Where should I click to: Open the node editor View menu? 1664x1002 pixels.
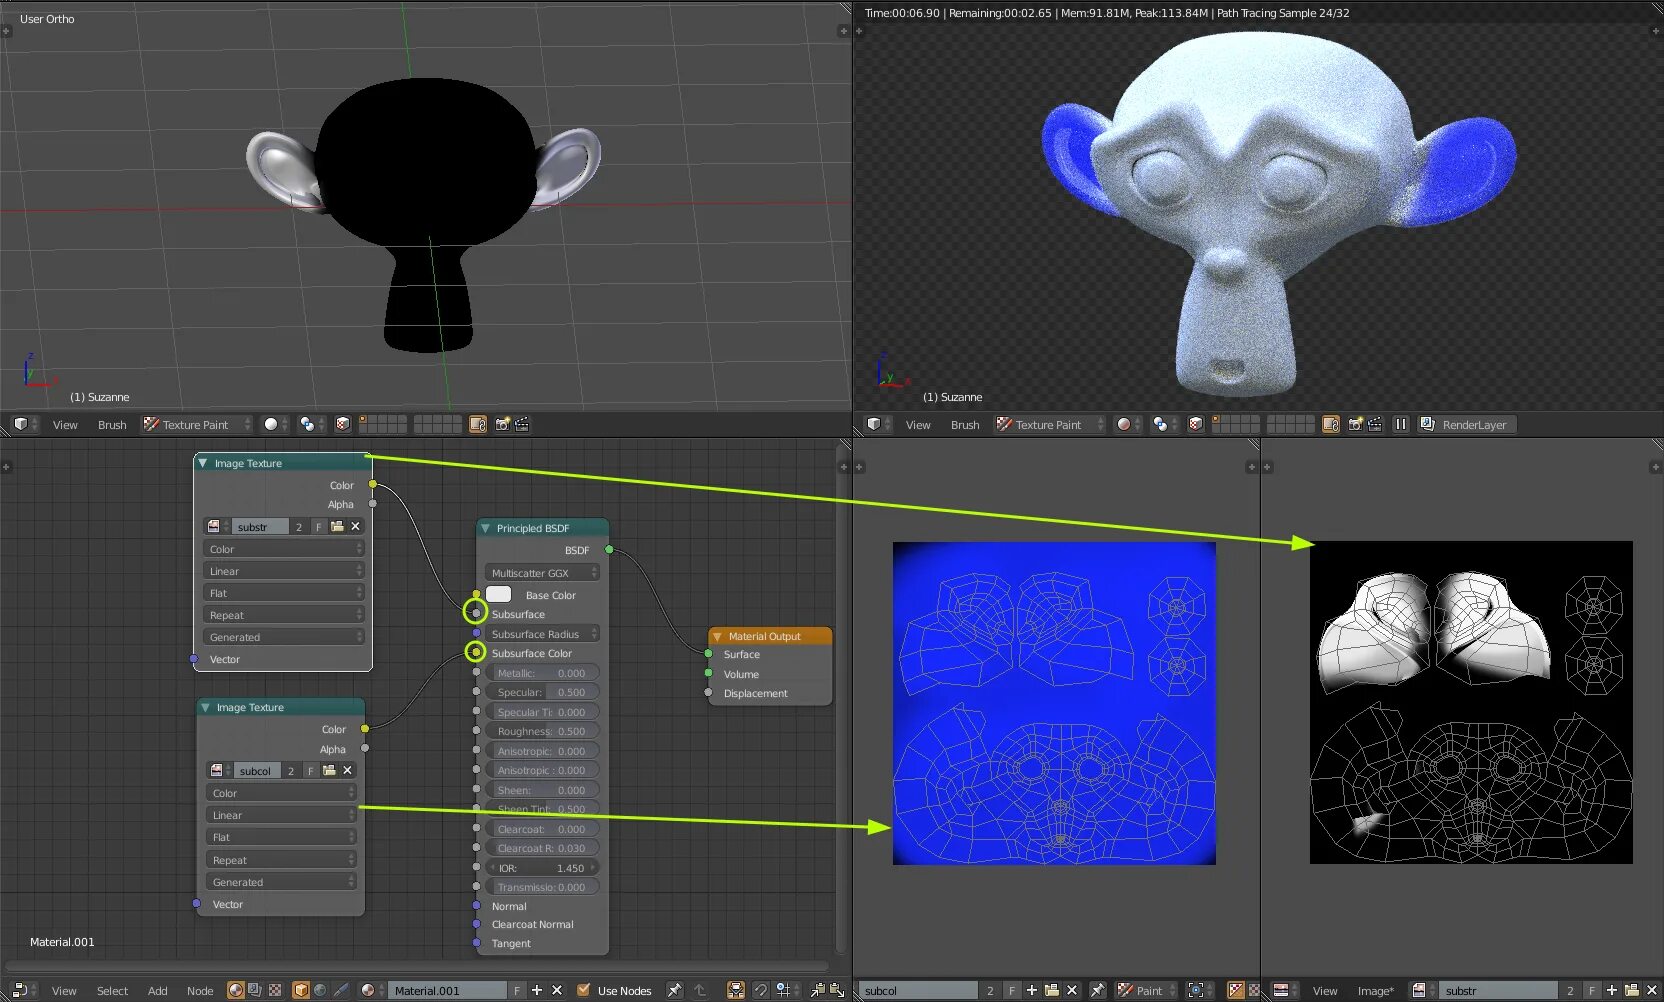(x=64, y=991)
